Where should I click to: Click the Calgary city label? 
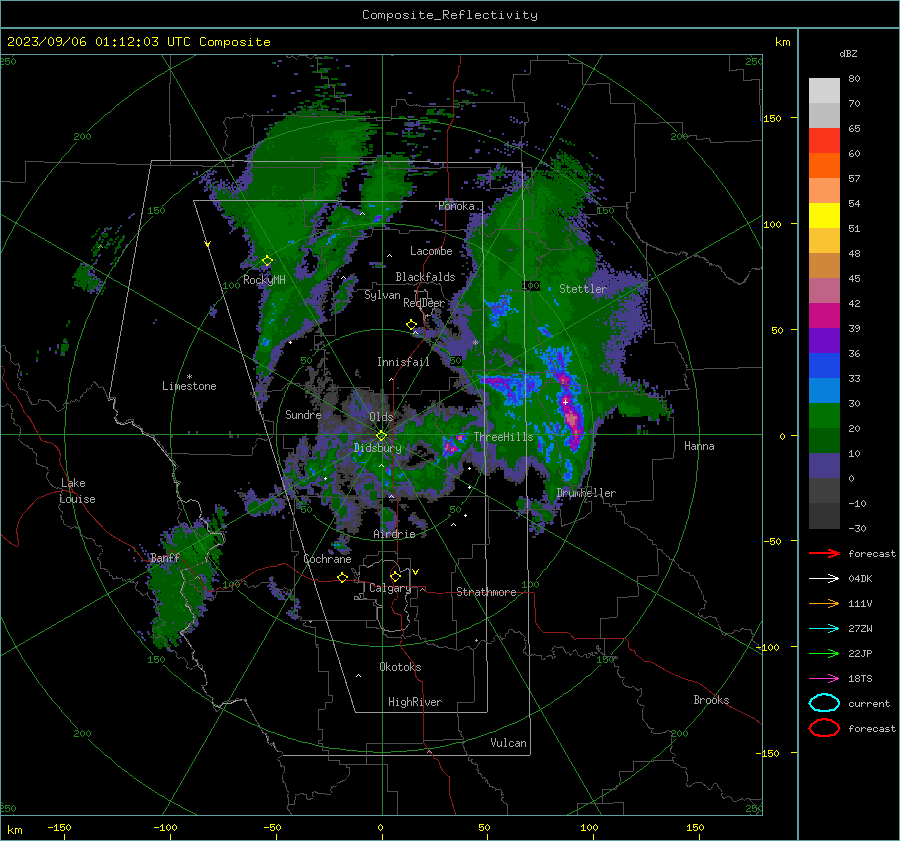pyautogui.click(x=390, y=588)
